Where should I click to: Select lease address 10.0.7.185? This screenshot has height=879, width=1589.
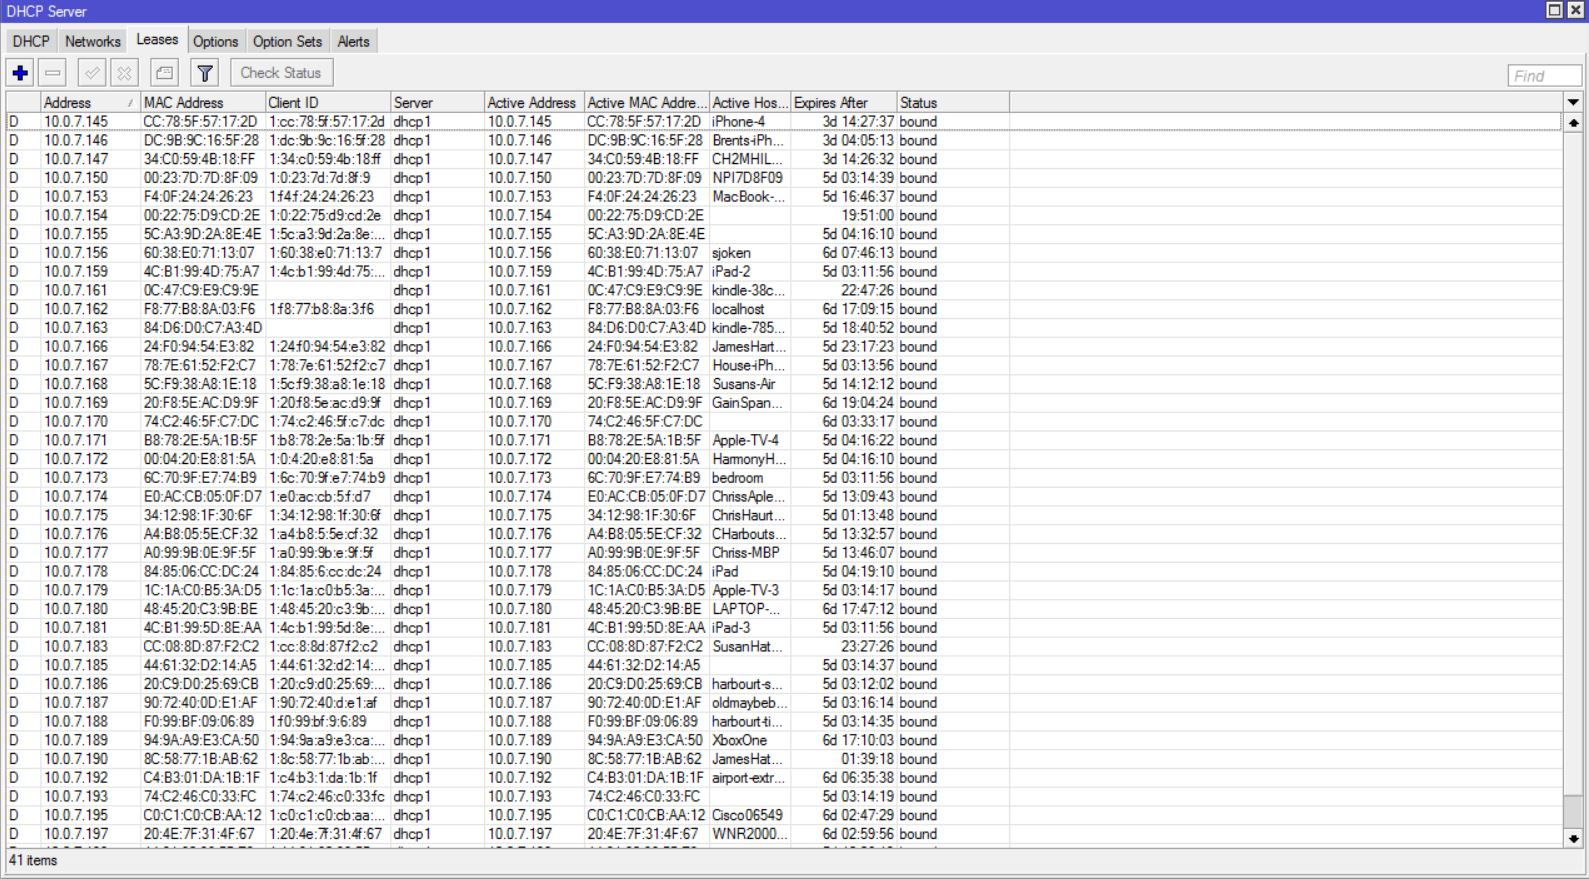coord(76,666)
